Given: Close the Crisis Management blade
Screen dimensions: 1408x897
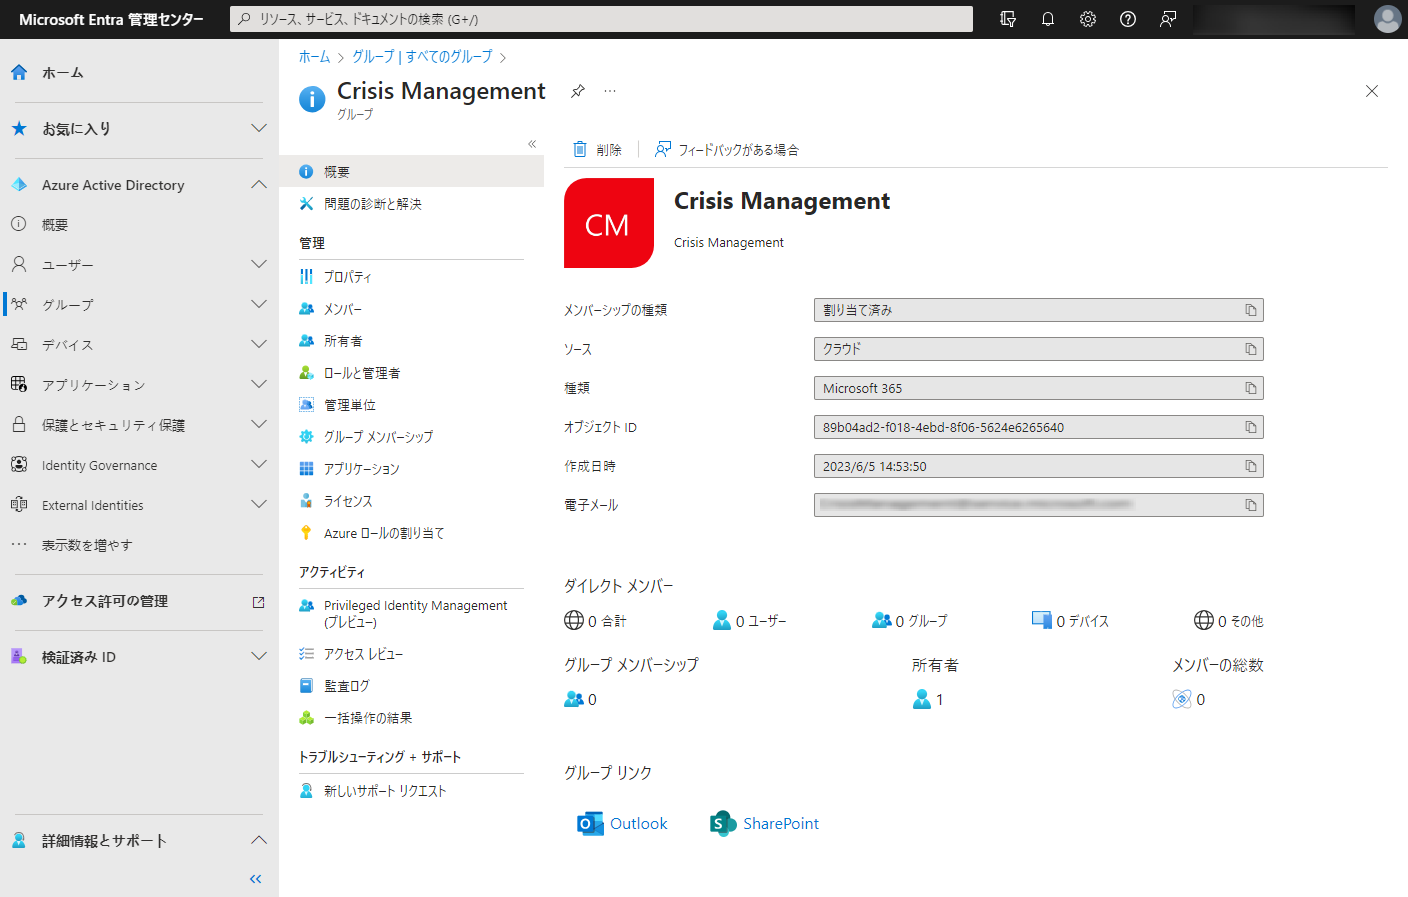Looking at the screenshot, I should [x=1372, y=91].
